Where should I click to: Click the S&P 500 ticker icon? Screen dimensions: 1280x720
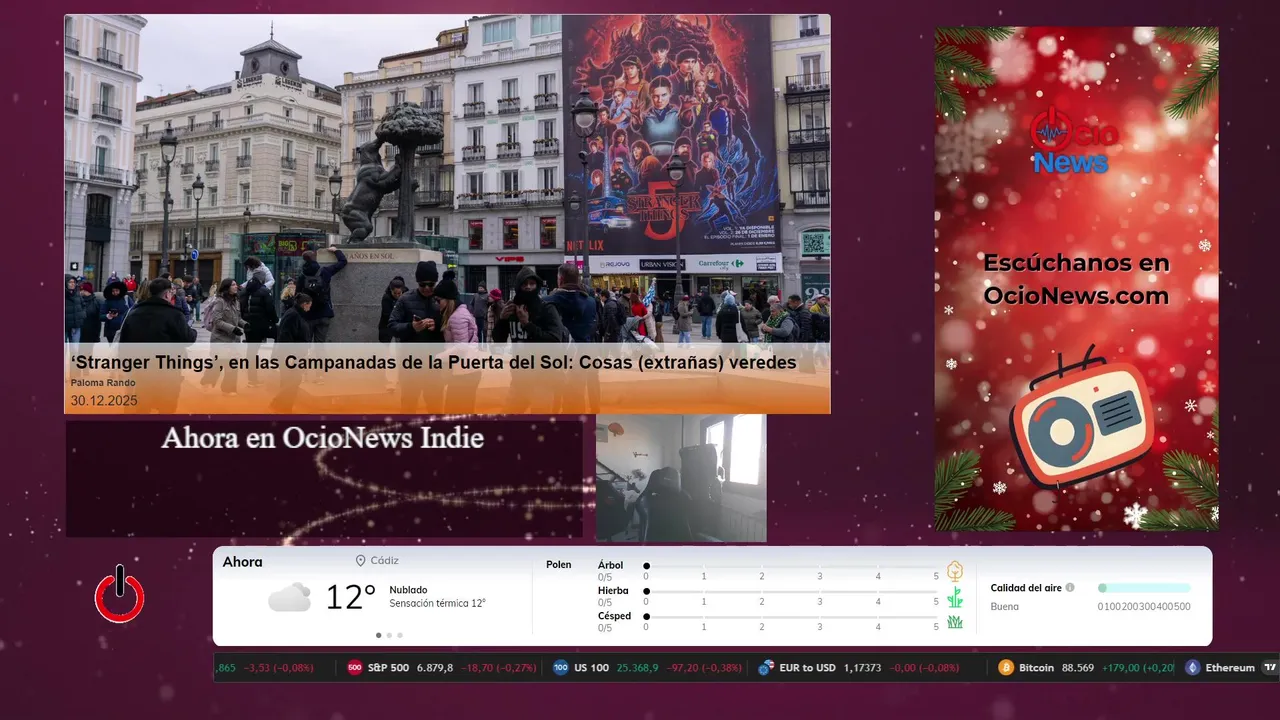[x=354, y=667]
